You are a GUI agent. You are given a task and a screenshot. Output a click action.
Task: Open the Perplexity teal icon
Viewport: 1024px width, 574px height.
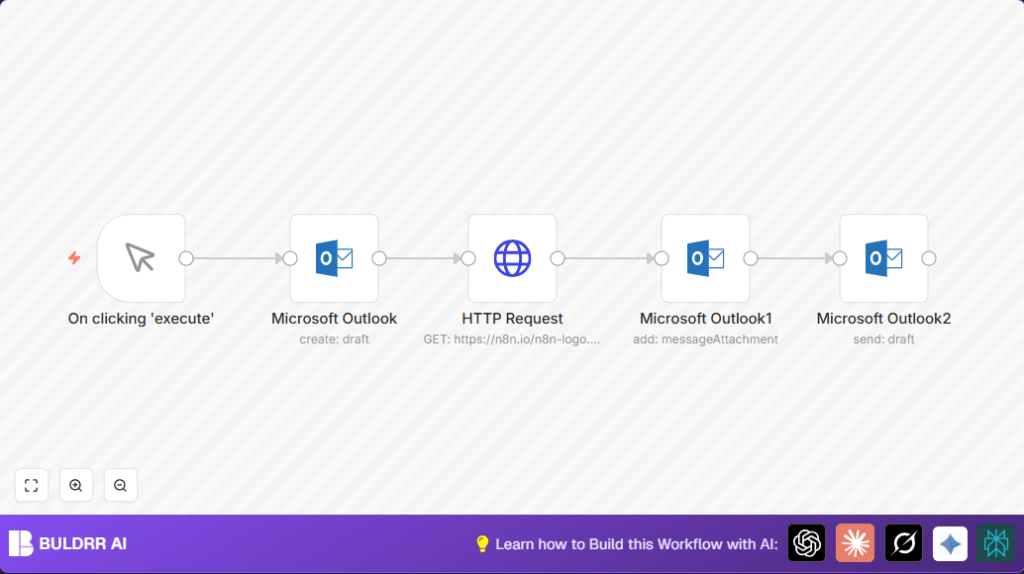pos(996,543)
